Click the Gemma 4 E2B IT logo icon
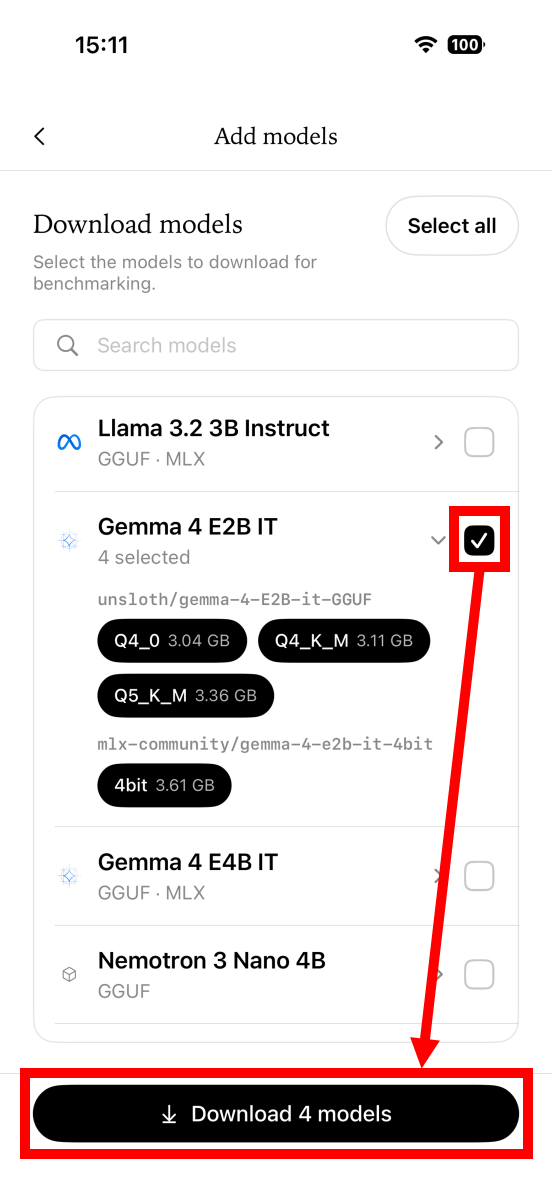 click(69, 541)
